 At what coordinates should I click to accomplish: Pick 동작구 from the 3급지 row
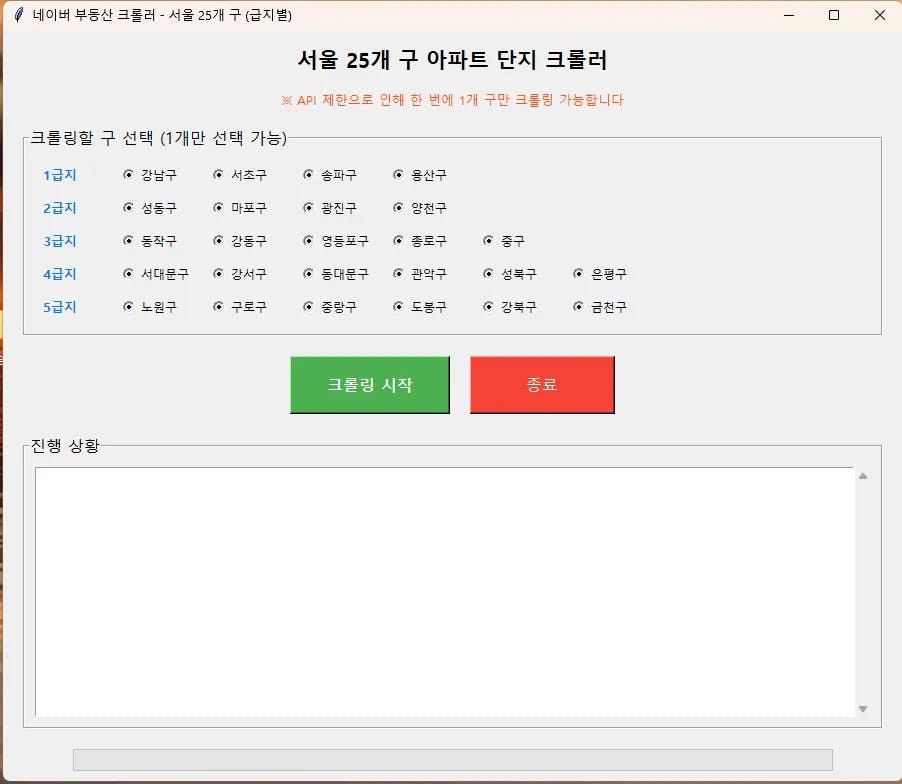127,240
